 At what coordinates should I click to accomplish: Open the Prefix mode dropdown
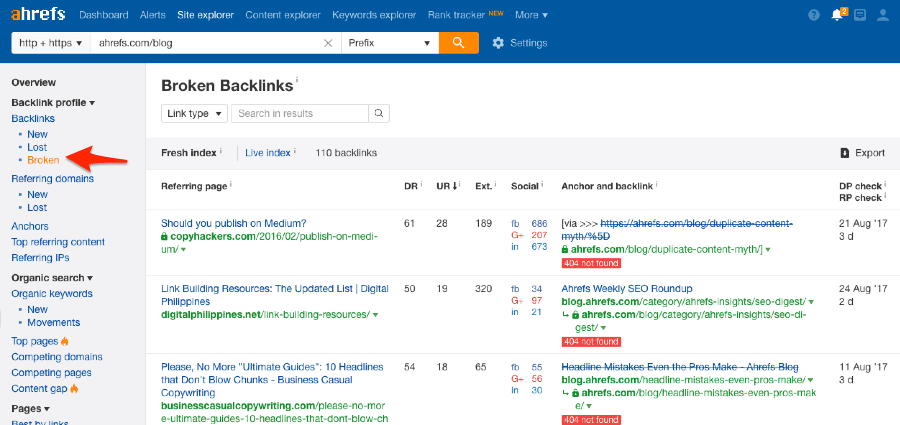pyautogui.click(x=391, y=43)
